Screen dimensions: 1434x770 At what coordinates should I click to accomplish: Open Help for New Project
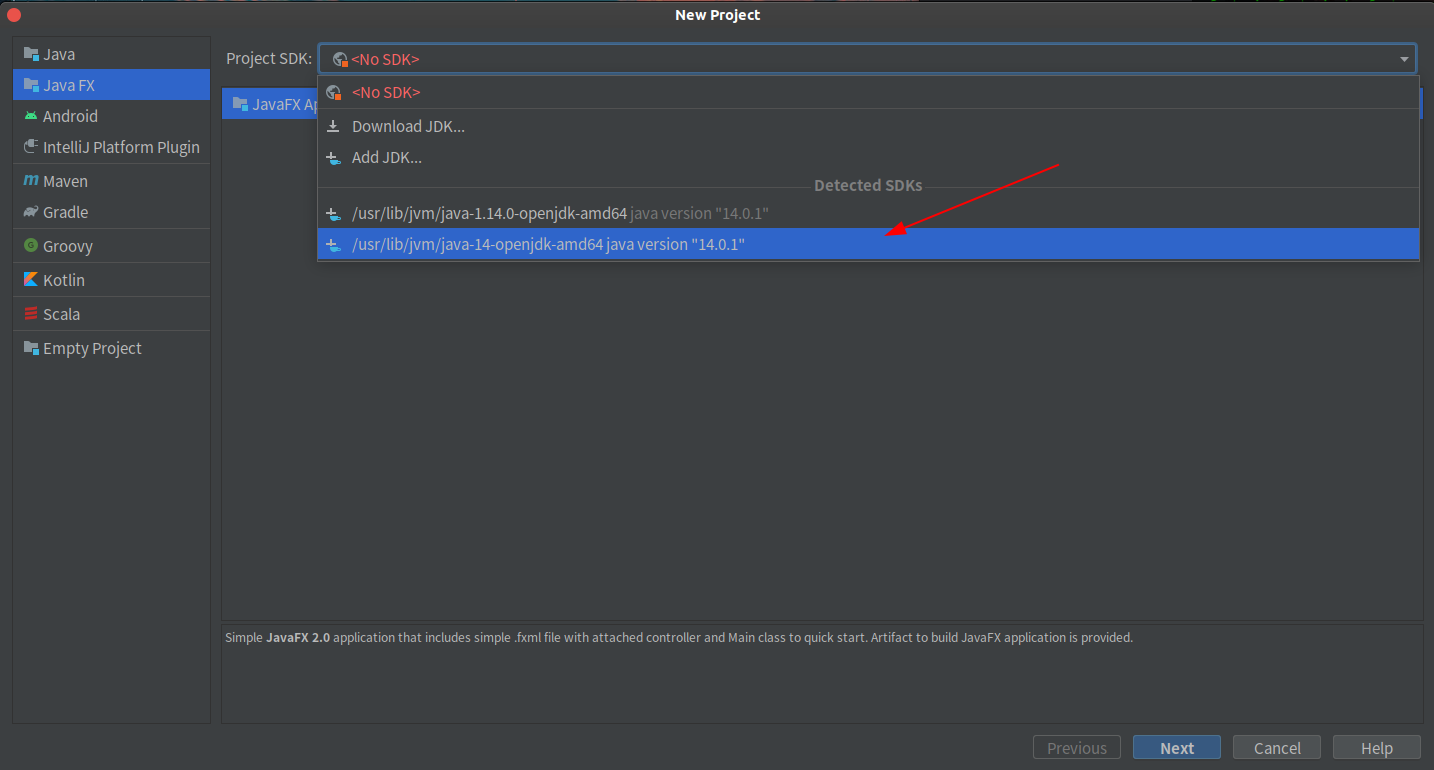pyautogui.click(x=1377, y=748)
